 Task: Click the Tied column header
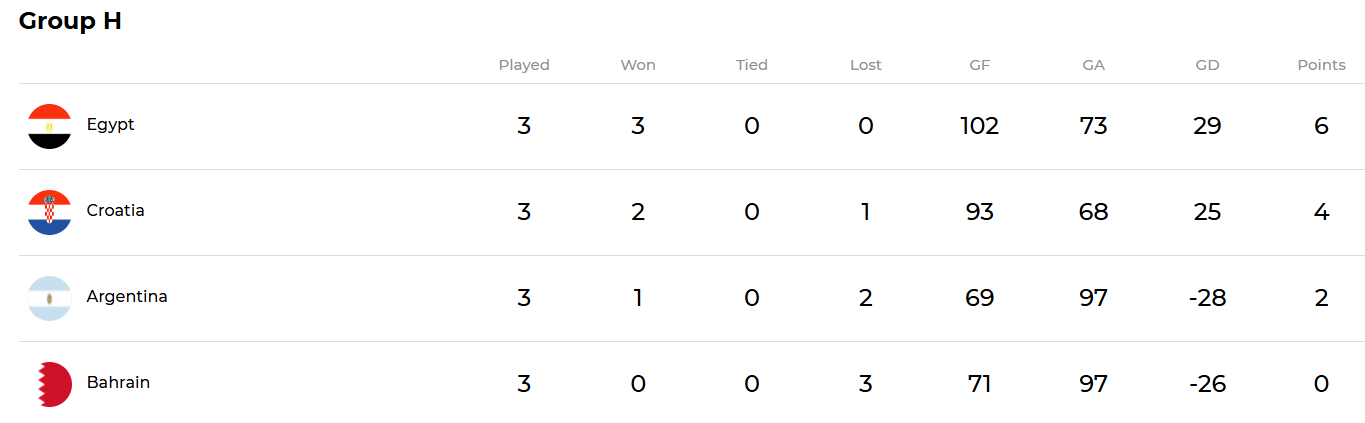tap(752, 65)
